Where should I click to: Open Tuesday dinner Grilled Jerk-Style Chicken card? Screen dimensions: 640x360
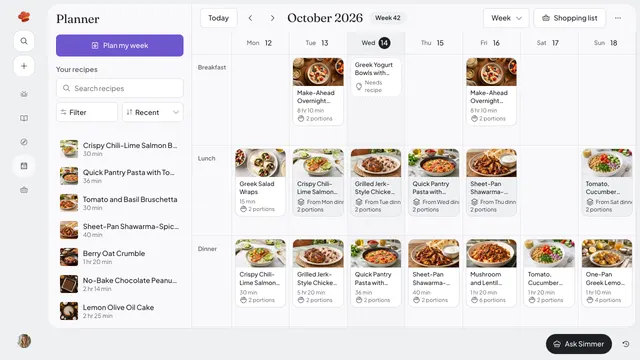coord(318,273)
